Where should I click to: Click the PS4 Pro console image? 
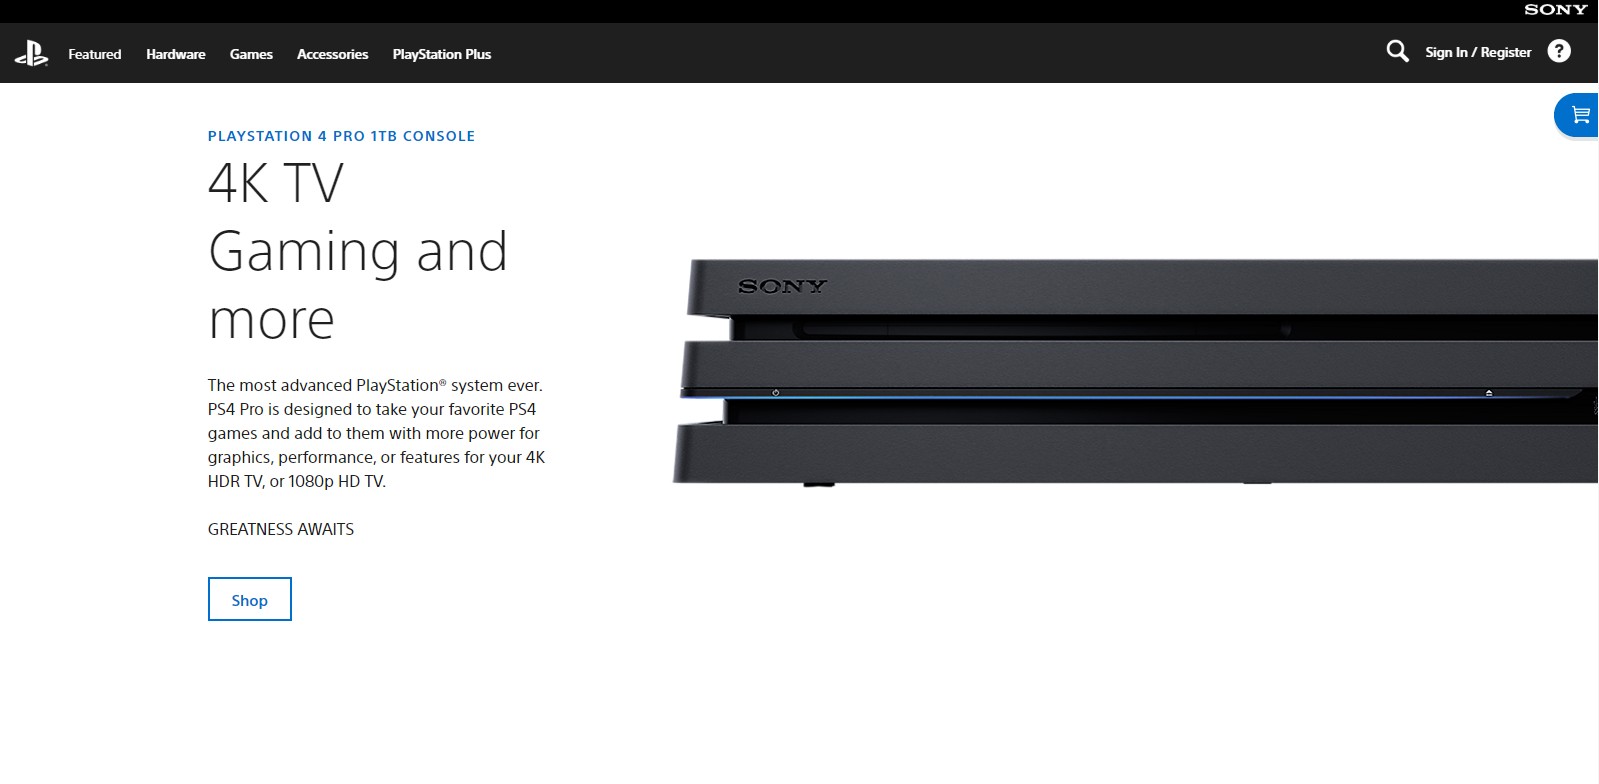[x=1135, y=372]
